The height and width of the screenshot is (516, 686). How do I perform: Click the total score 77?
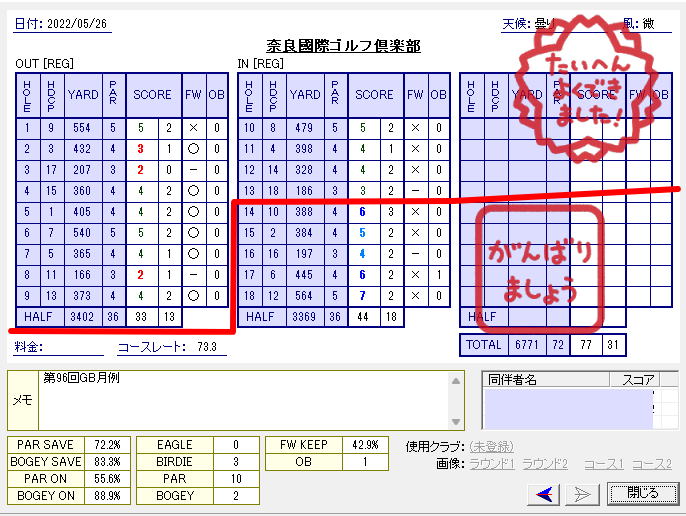(x=586, y=345)
